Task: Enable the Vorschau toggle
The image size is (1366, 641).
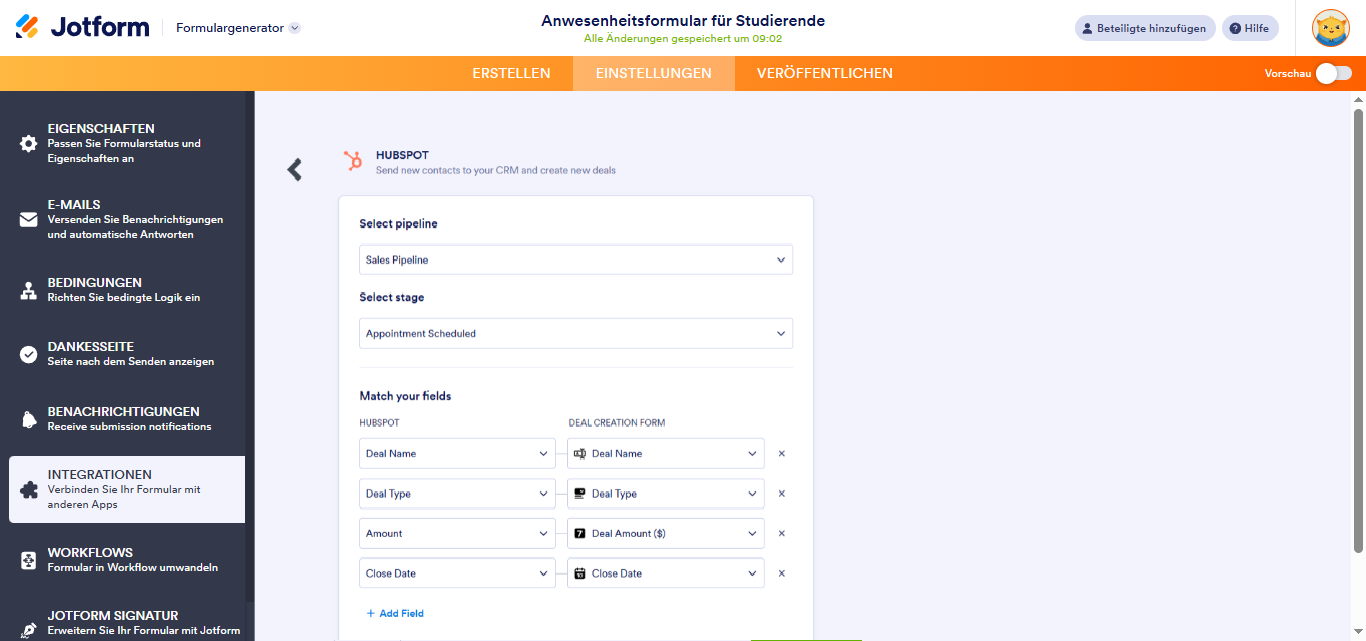Action: click(1336, 73)
